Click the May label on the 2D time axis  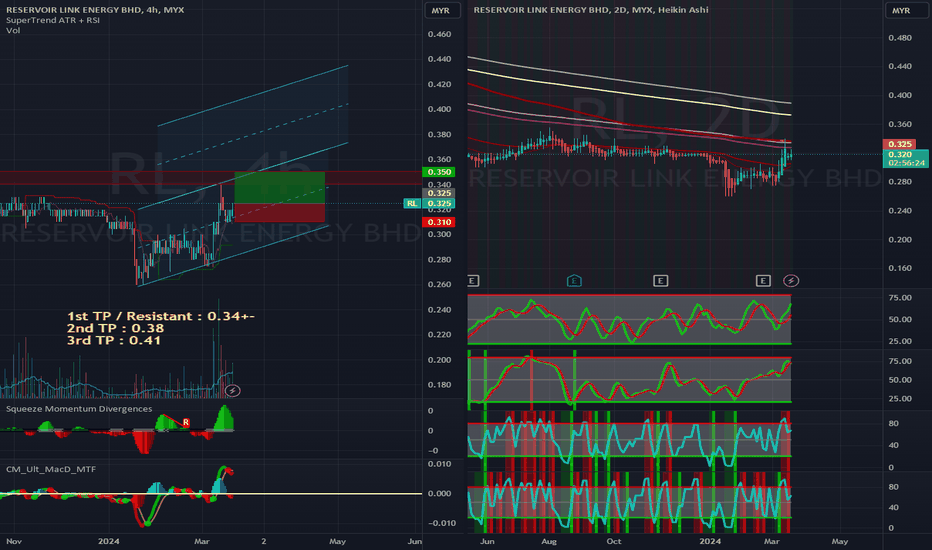click(x=839, y=541)
